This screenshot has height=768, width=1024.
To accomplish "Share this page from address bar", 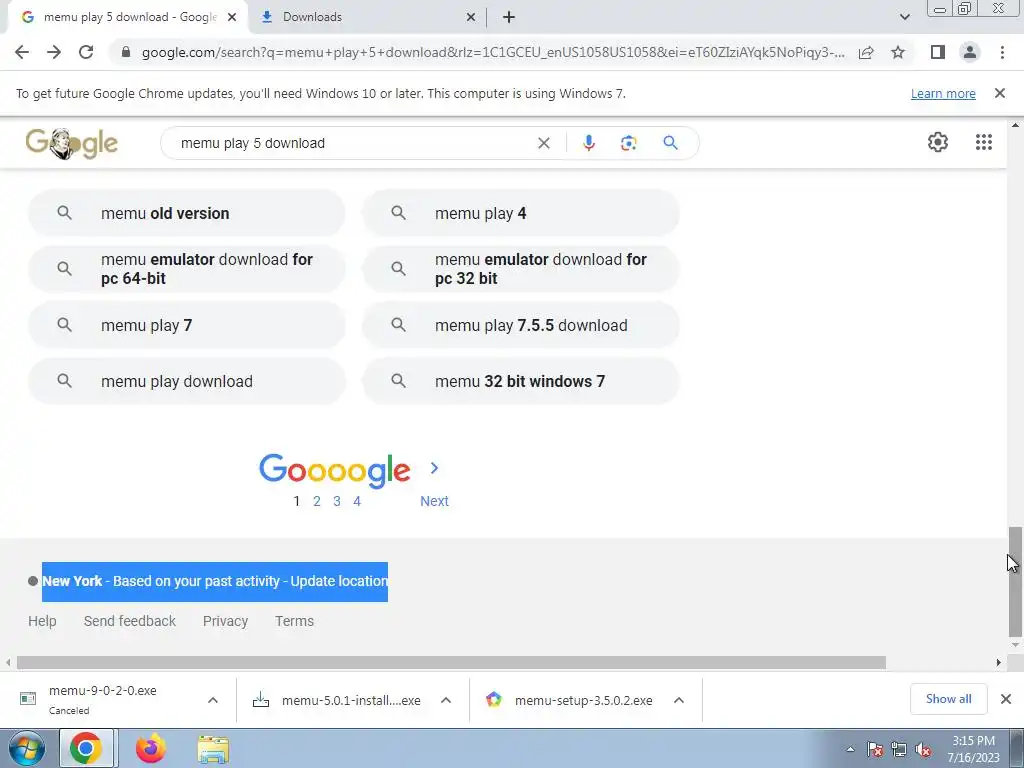I will click(x=866, y=52).
